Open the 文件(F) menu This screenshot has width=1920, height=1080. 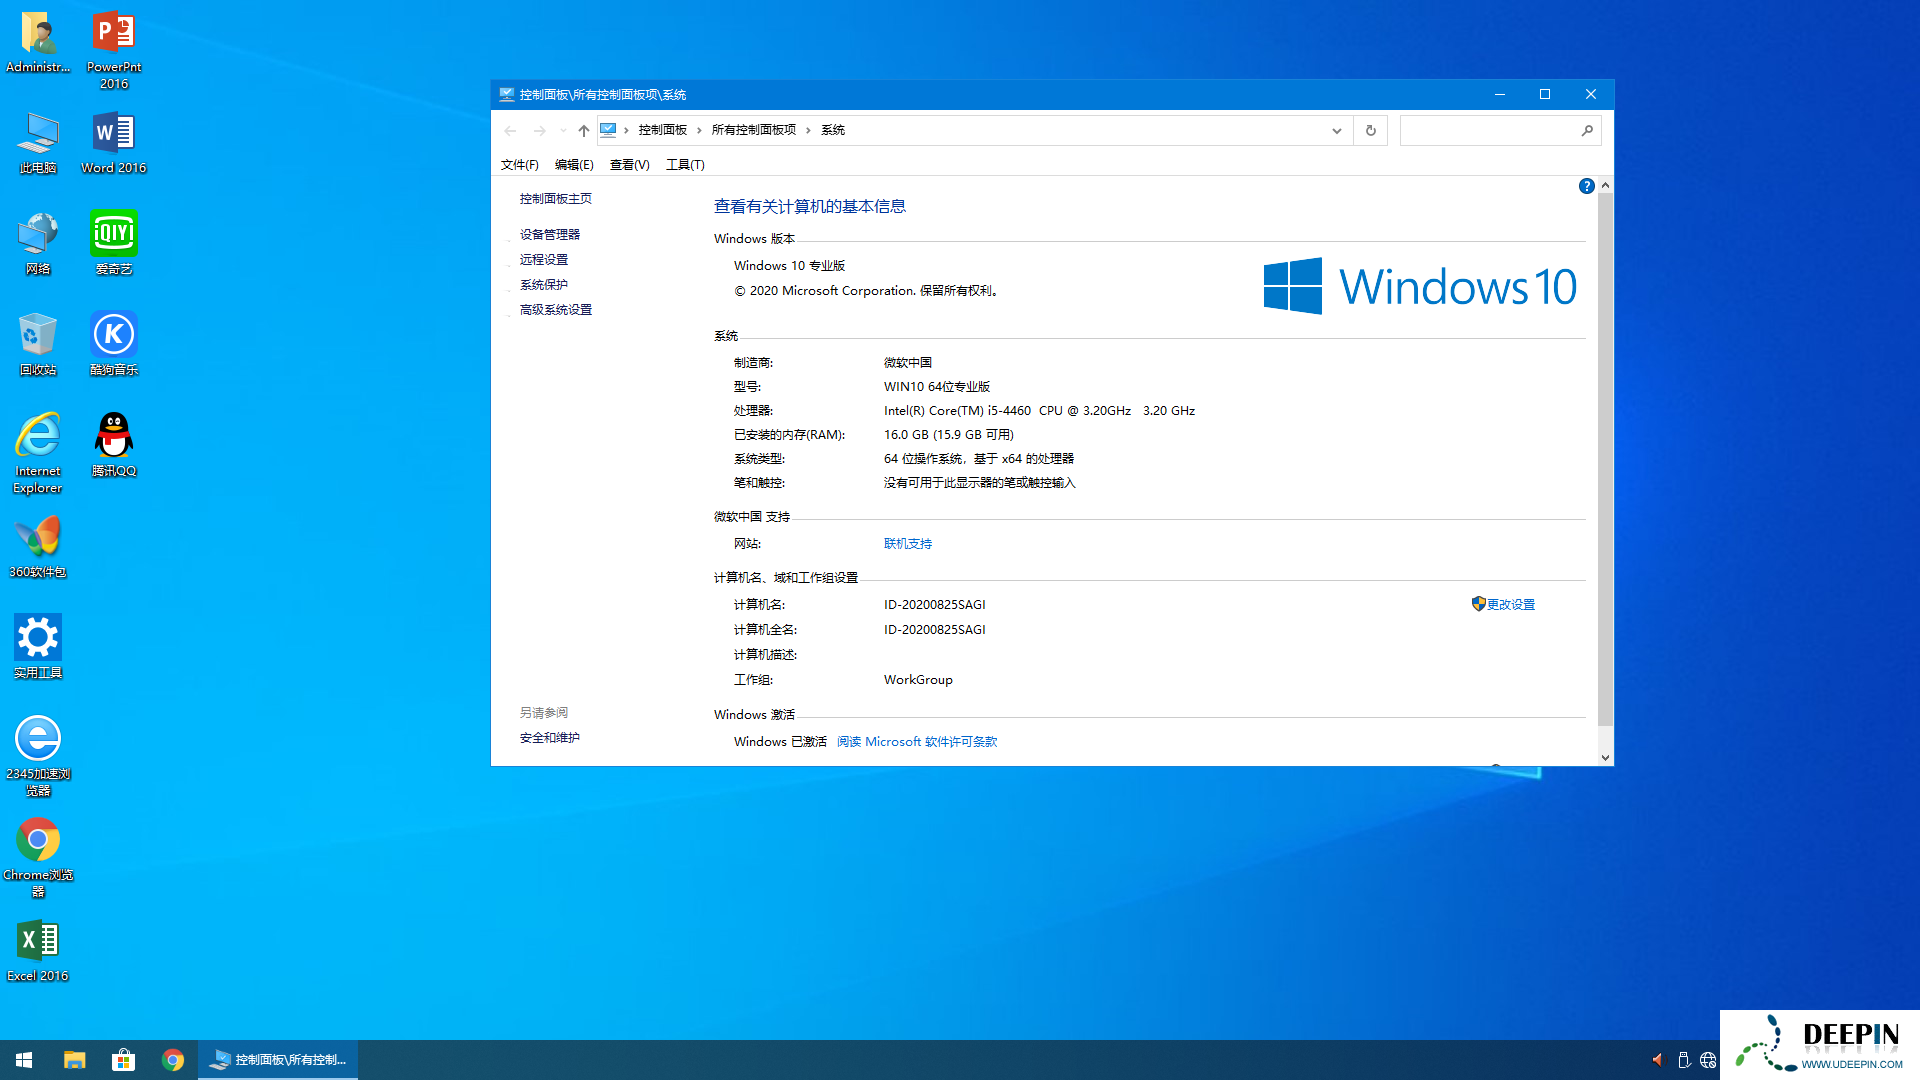[x=520, y=165]
